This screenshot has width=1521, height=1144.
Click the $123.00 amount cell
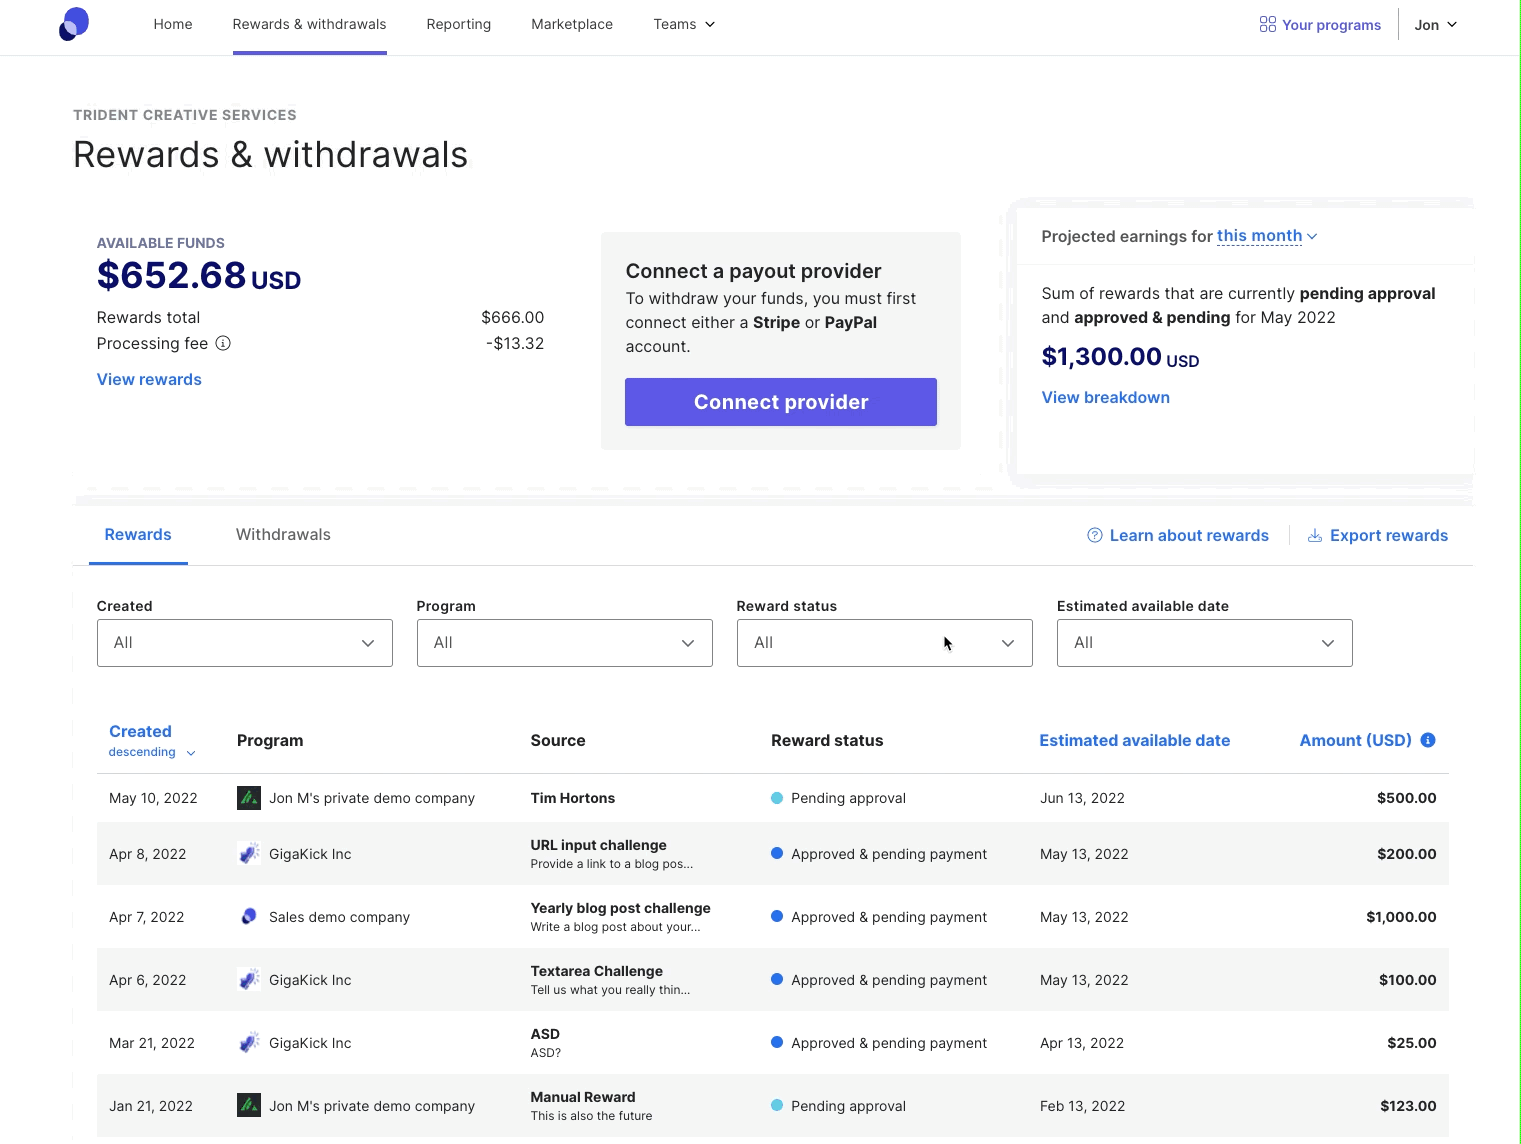pyautogui.click(x=1408, y=1106)
